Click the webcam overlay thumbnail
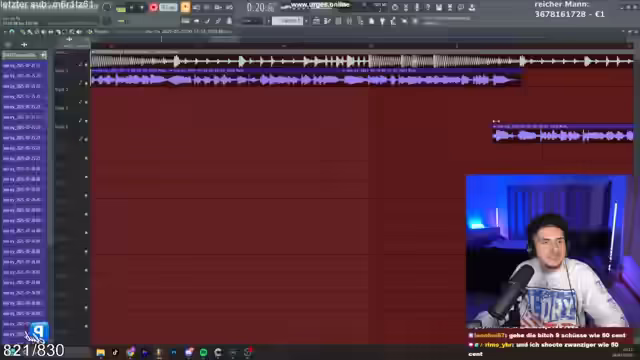Image resolution: width=640 pixels, height=360 pixels. pos(549,251)
